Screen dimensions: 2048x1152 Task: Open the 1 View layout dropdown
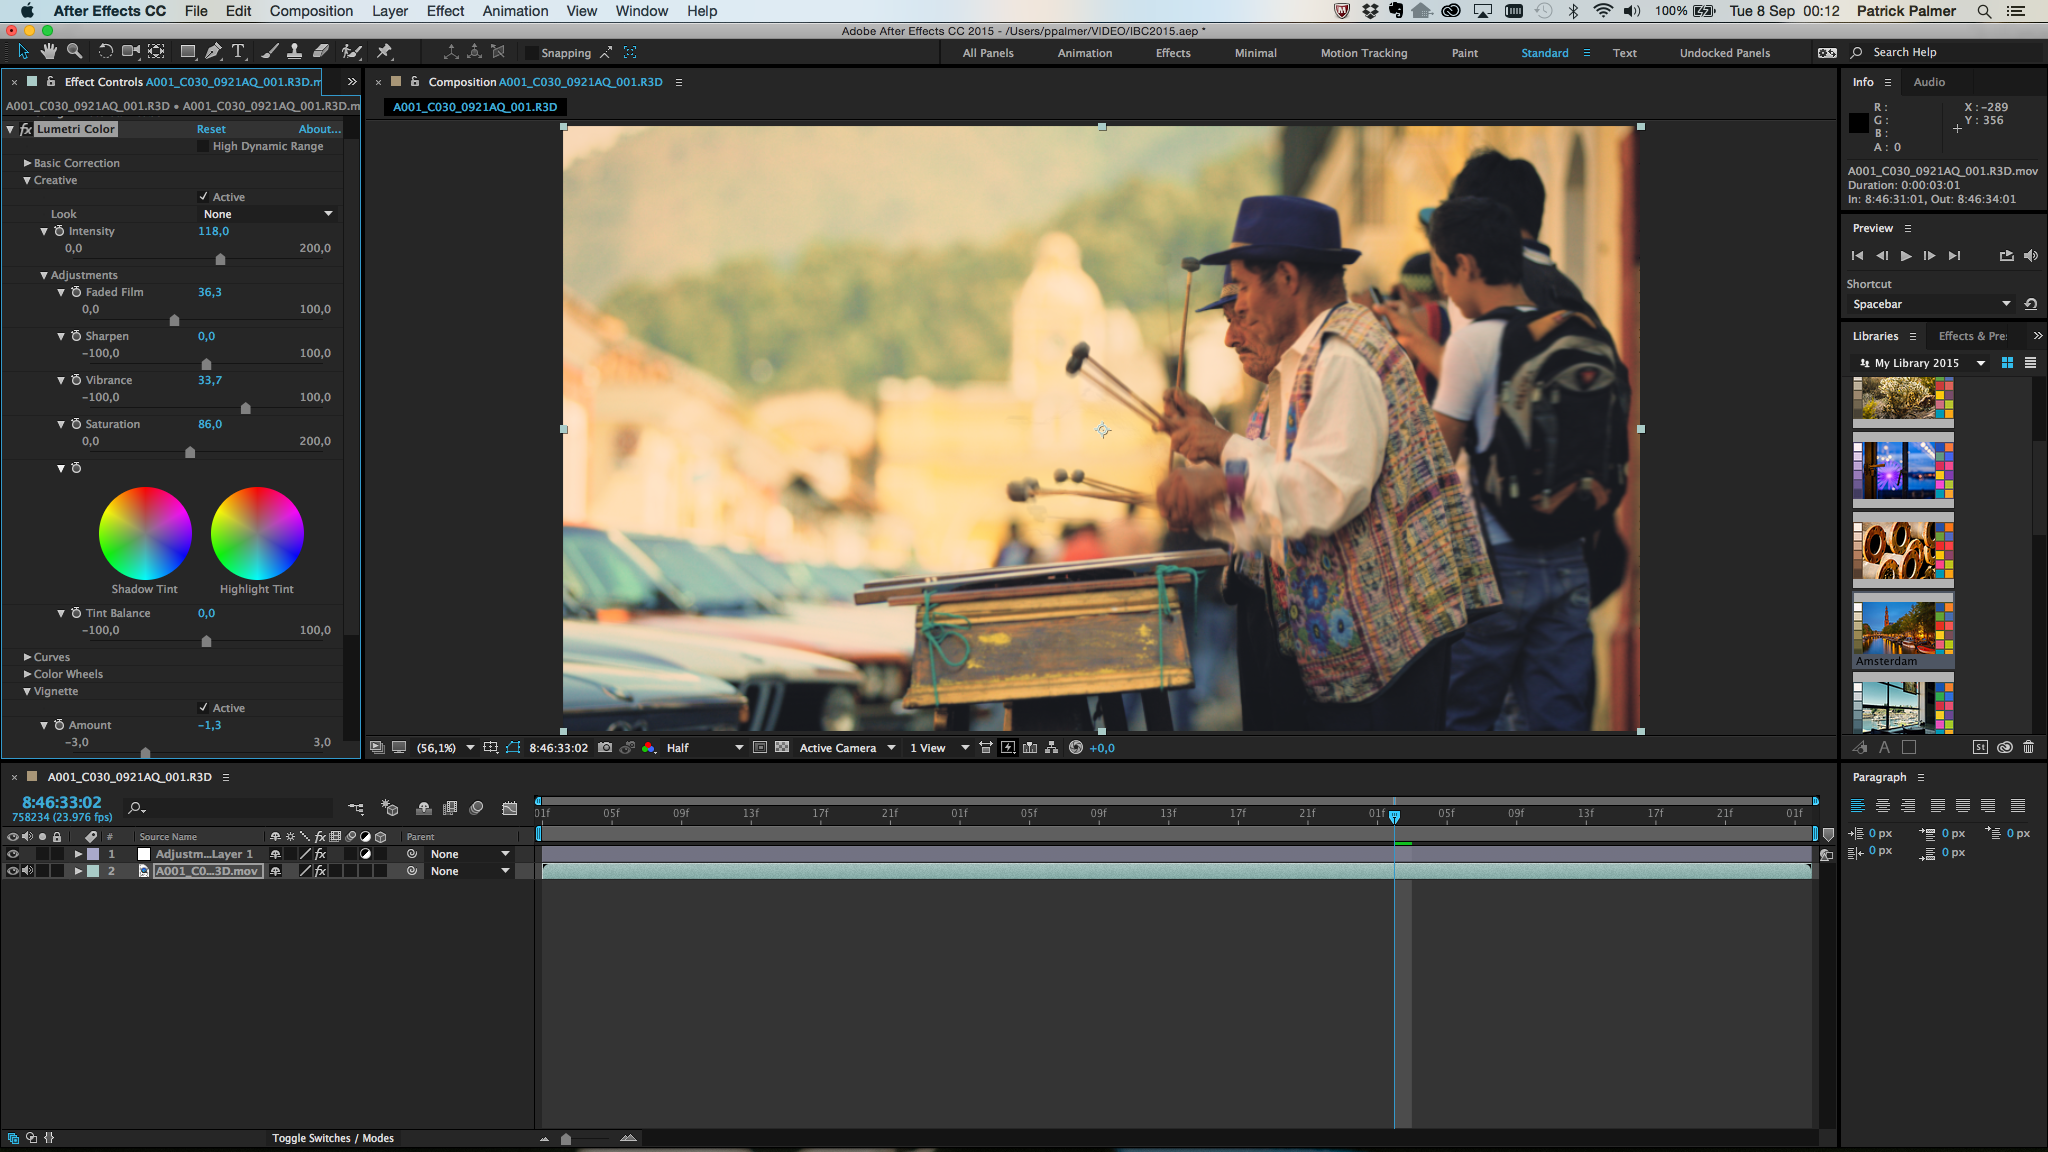938,748
